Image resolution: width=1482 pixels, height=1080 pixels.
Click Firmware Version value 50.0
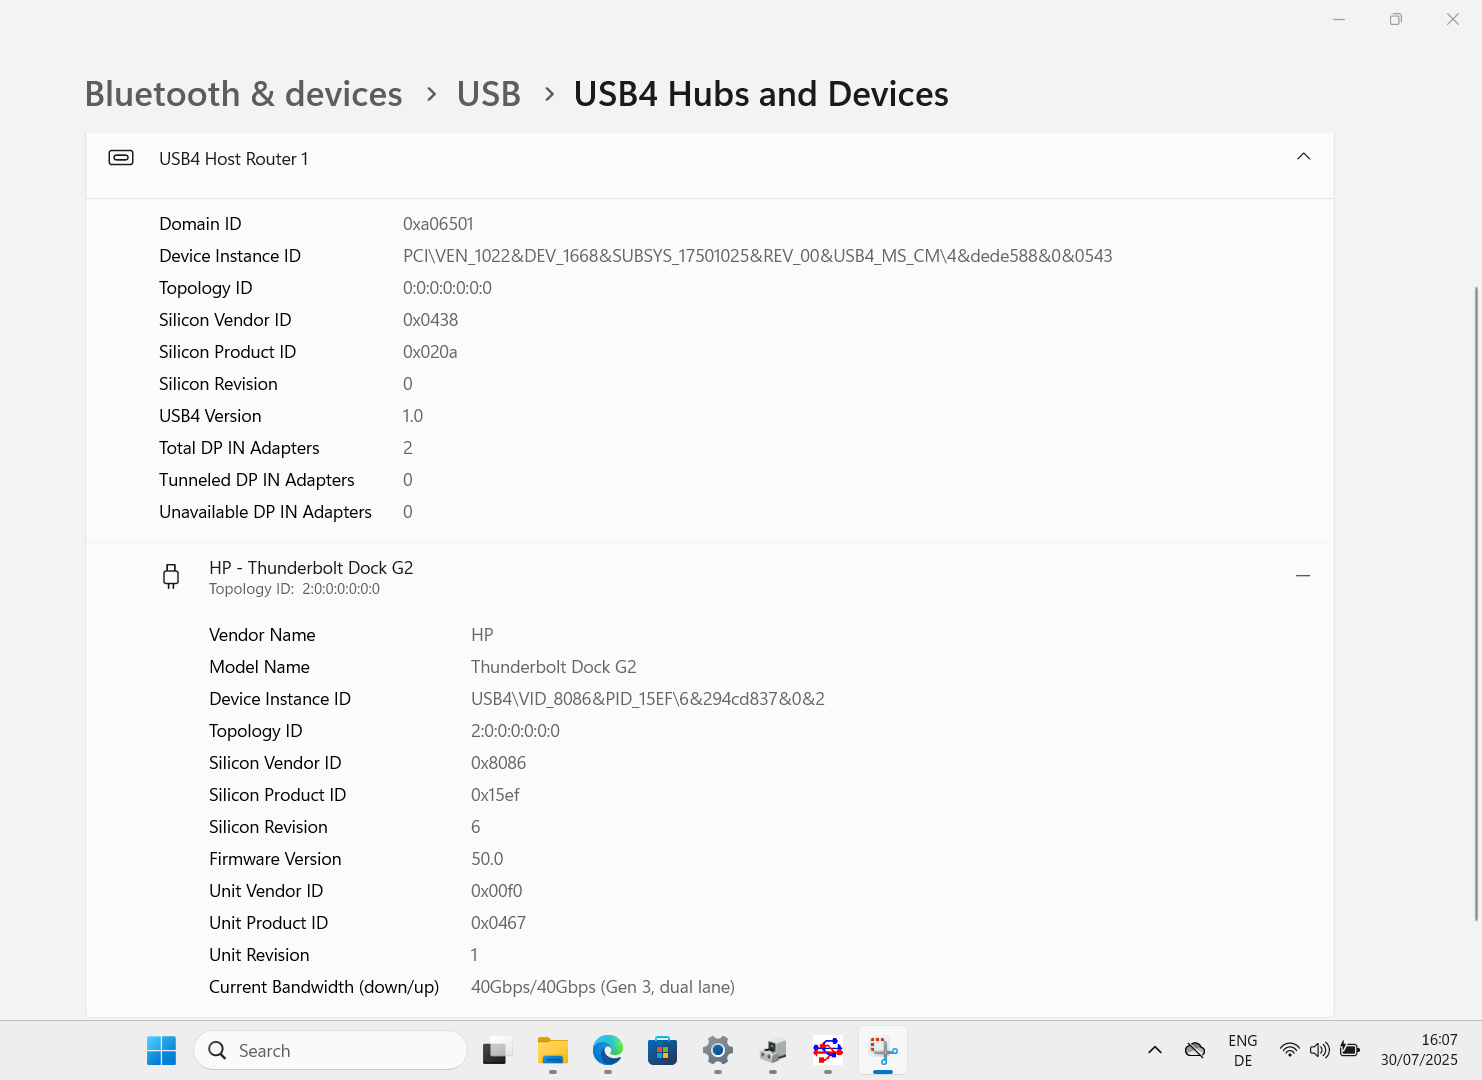(487, 859)
